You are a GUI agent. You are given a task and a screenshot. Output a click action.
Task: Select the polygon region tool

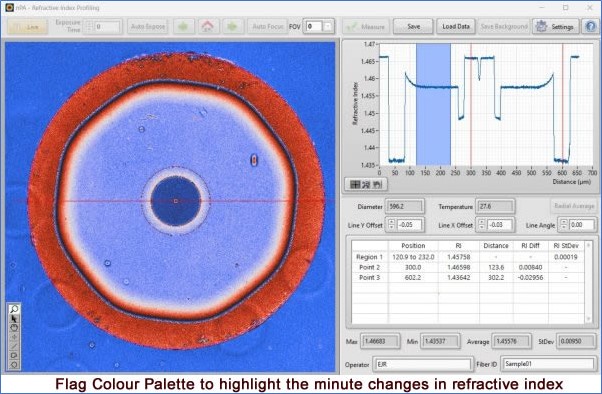[x=14, y=364]
